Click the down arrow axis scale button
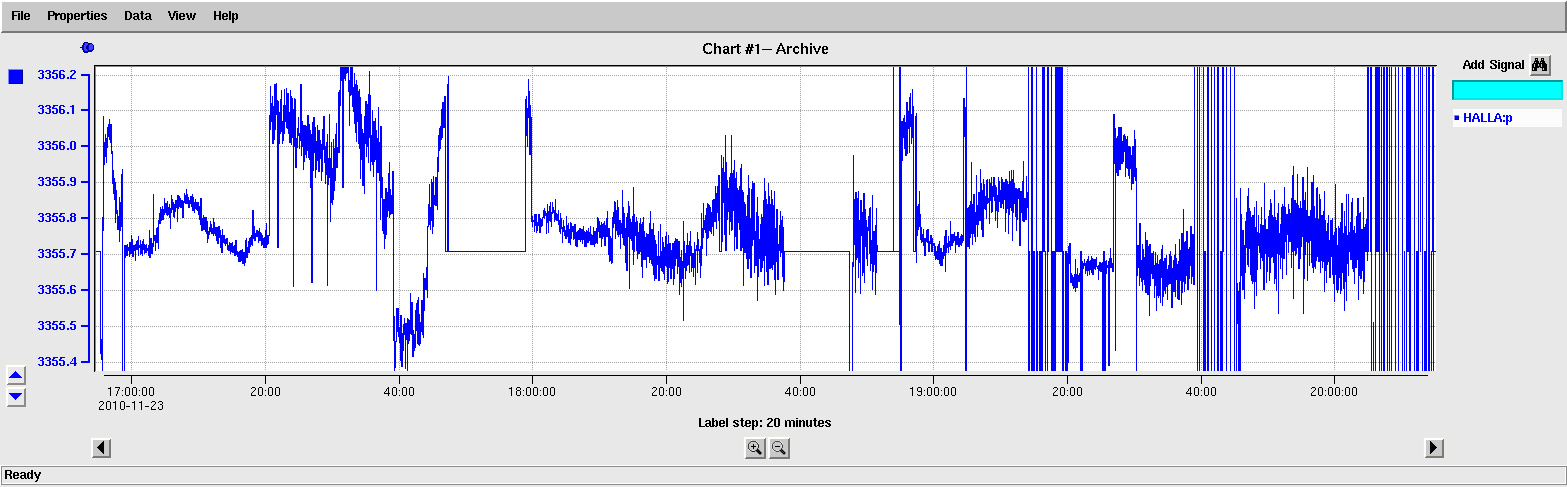The width and height of the screenshot is (1567, 487). pyautogui.click(x=16, y=397)
